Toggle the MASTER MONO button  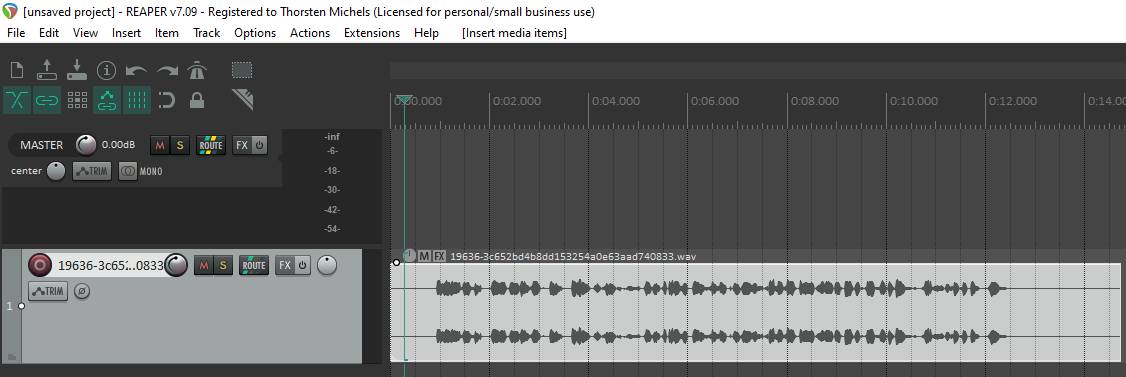(x=128, y=172)
